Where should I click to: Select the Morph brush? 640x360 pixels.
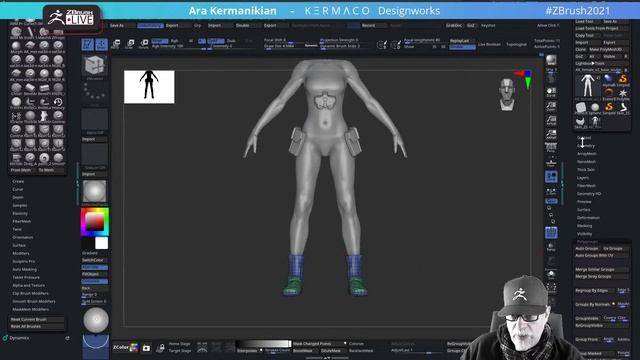[x=16, y=45]
